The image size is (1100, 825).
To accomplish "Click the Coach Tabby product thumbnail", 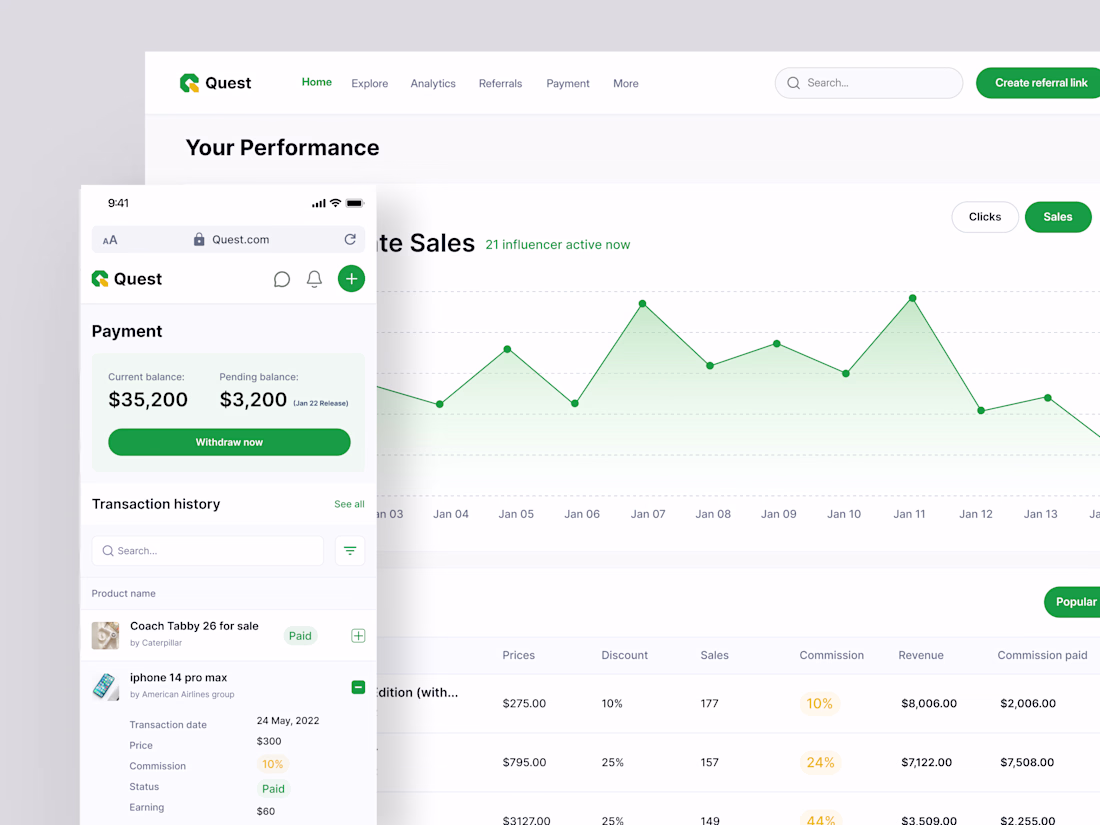I will (105, 635).
